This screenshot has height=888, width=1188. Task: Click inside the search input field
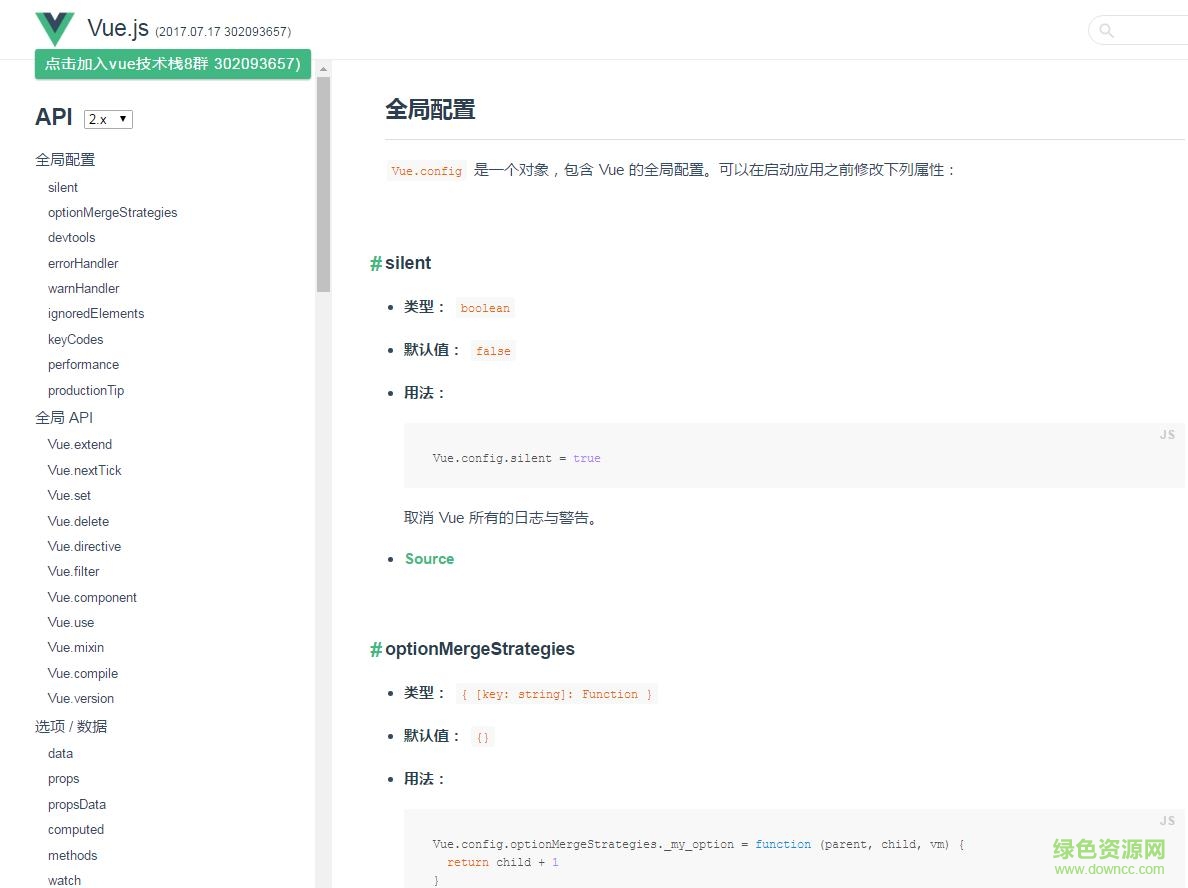coord(1150,30)
